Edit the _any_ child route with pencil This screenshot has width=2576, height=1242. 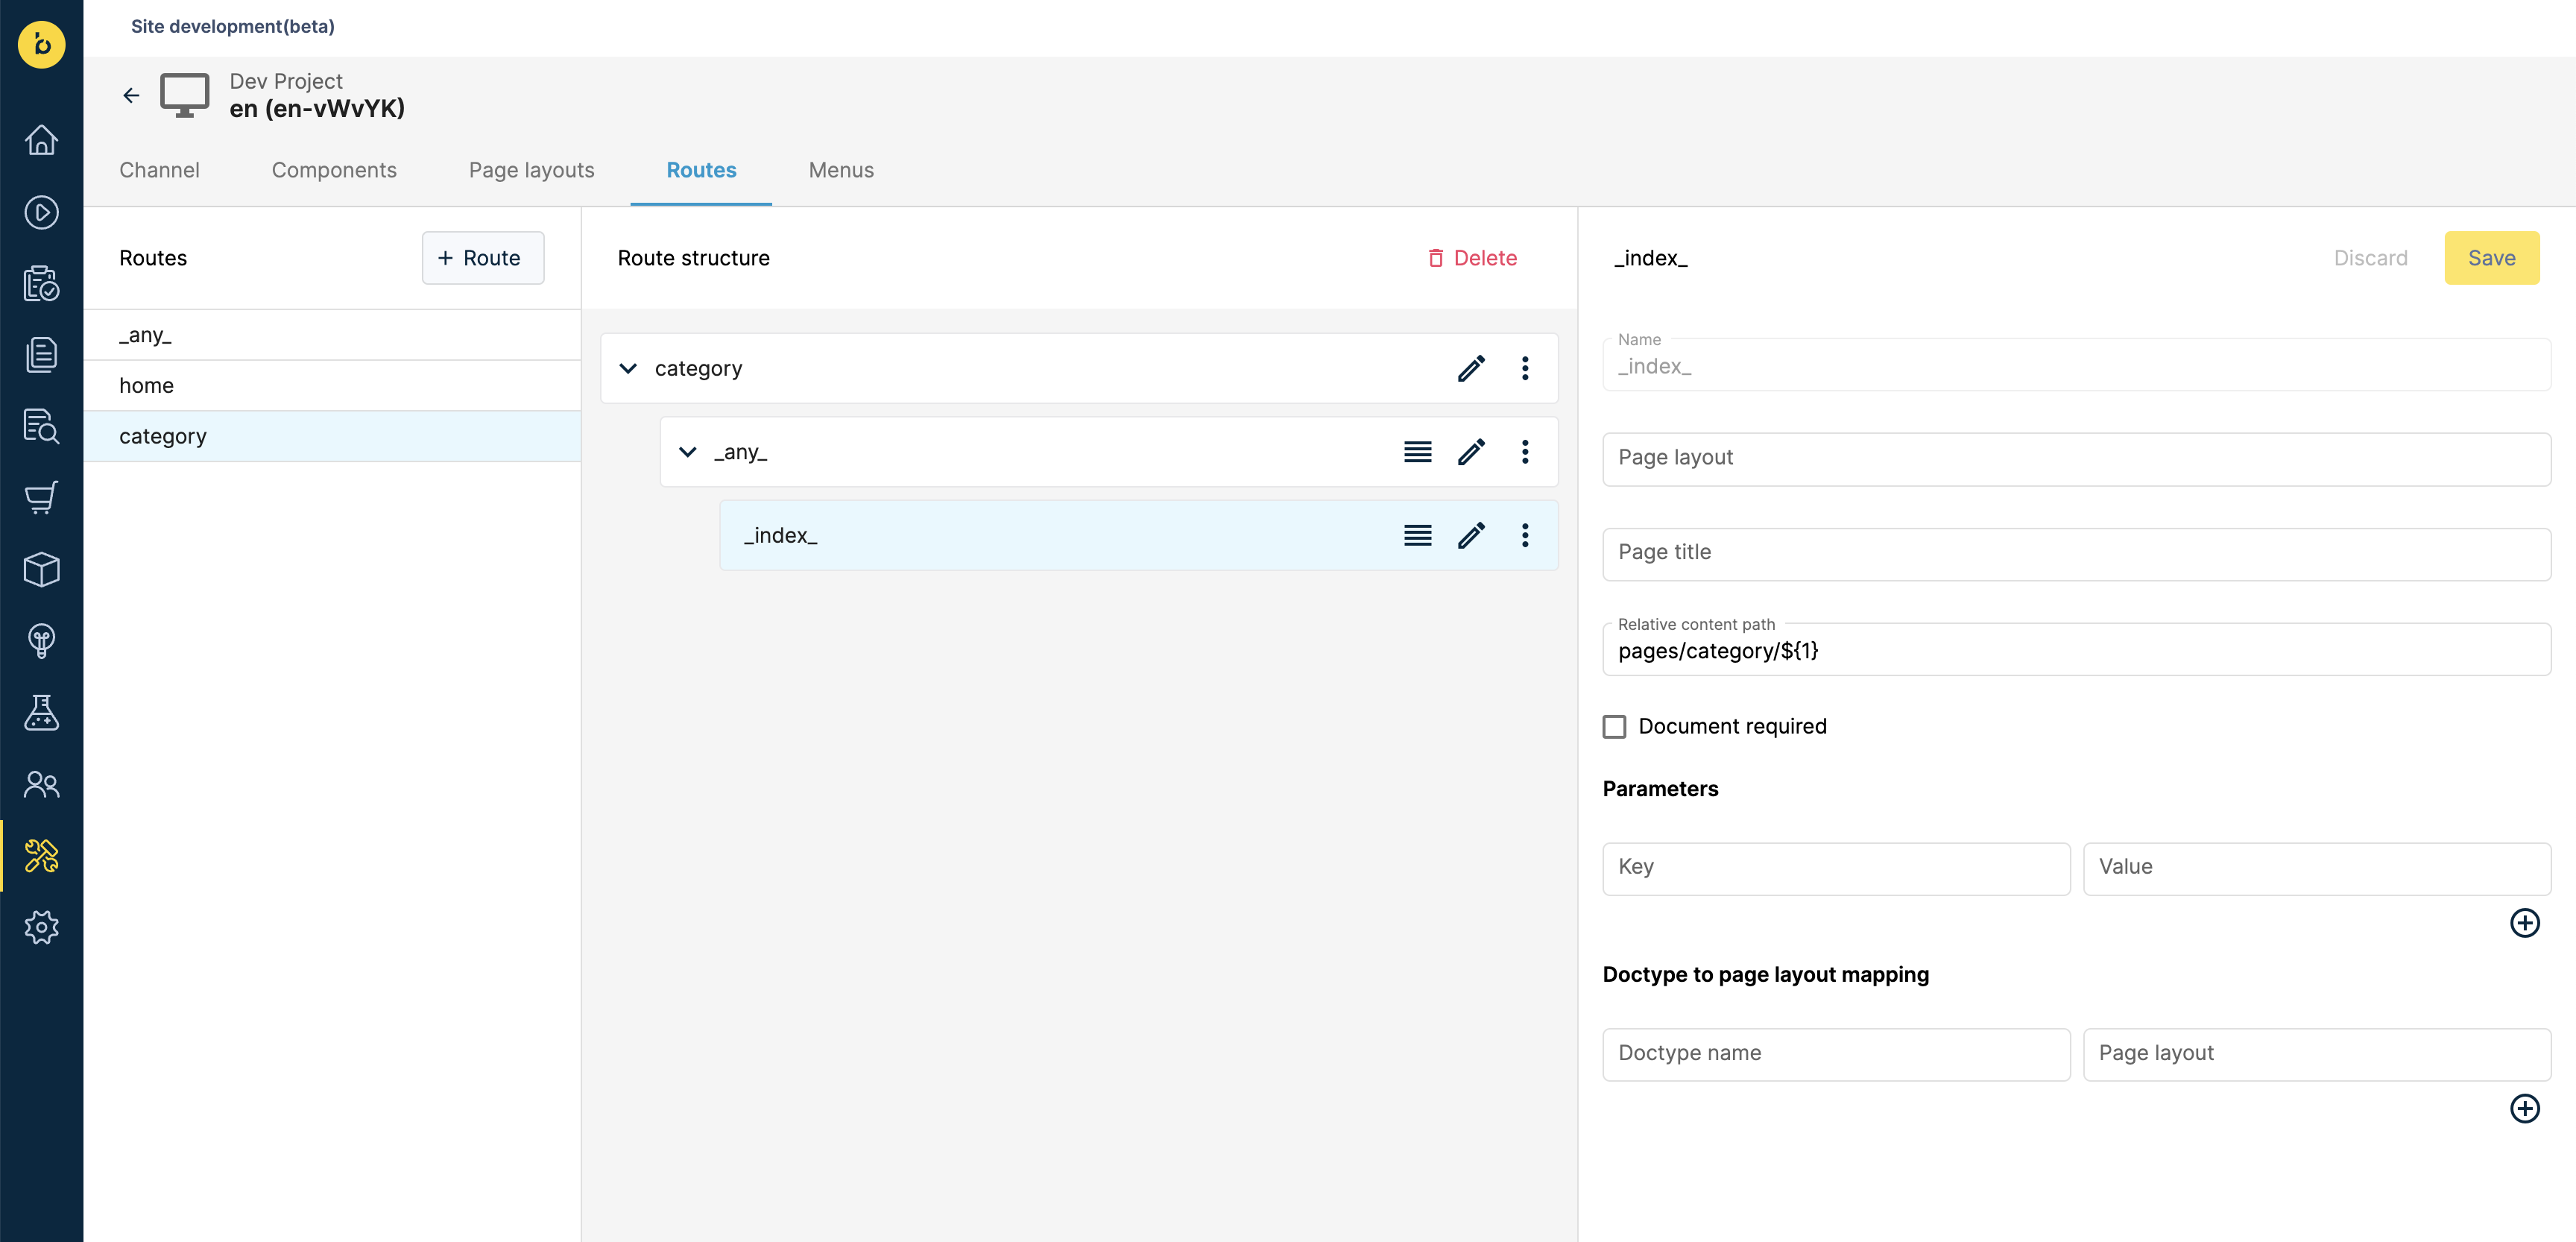(1471, 452)
